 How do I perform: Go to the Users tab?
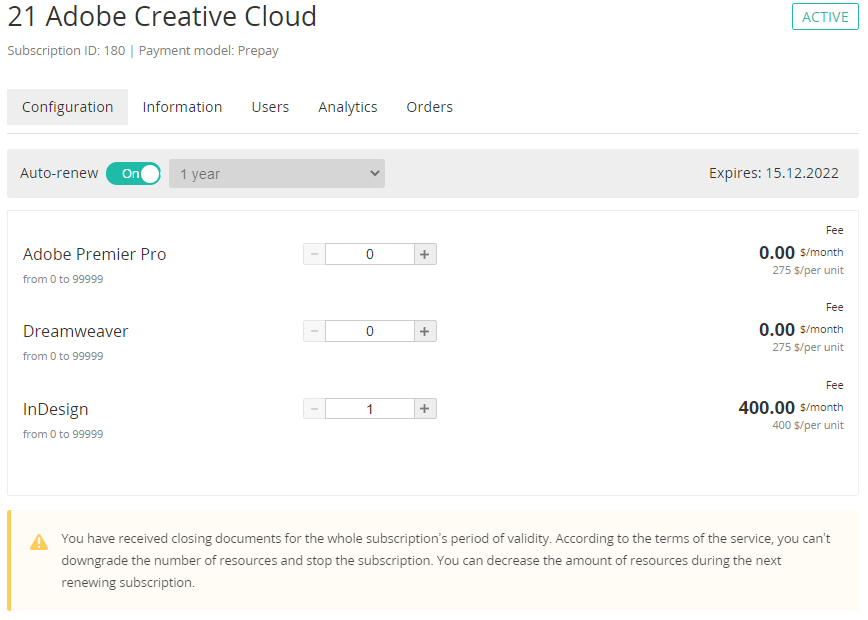(x=270, y=107)
